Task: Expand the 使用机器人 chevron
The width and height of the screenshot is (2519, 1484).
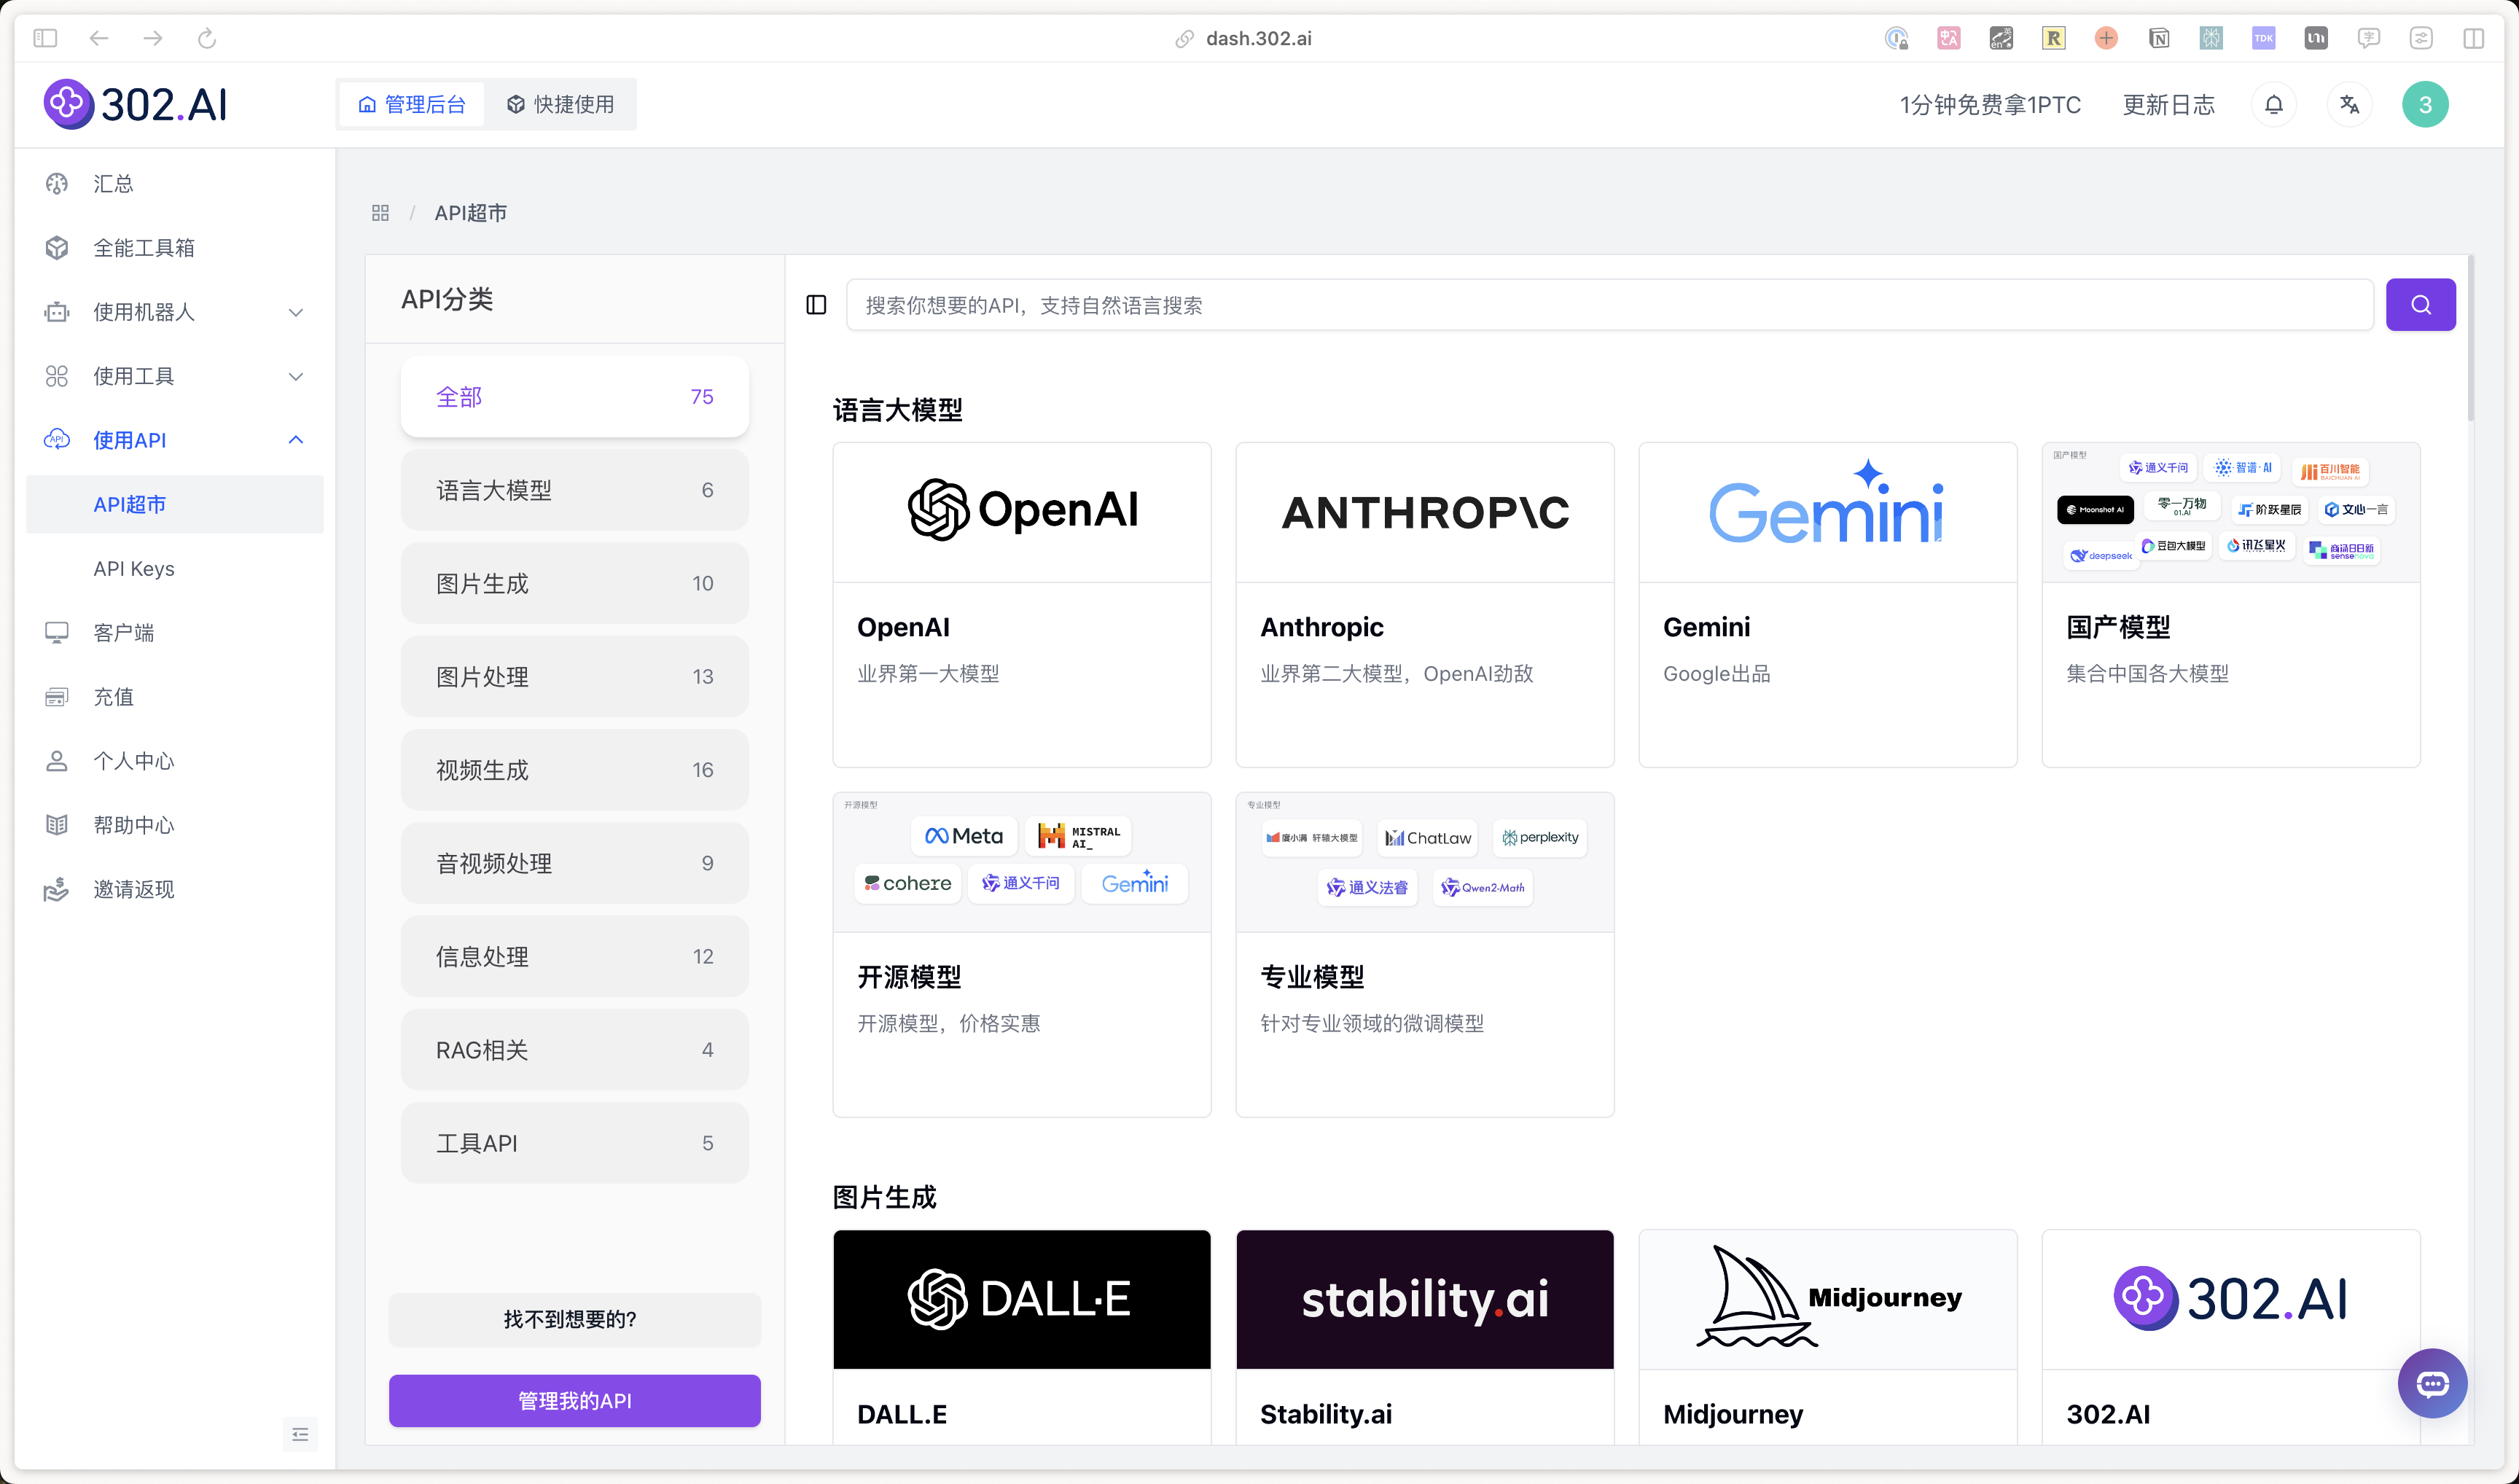Action: pos(296,312)
